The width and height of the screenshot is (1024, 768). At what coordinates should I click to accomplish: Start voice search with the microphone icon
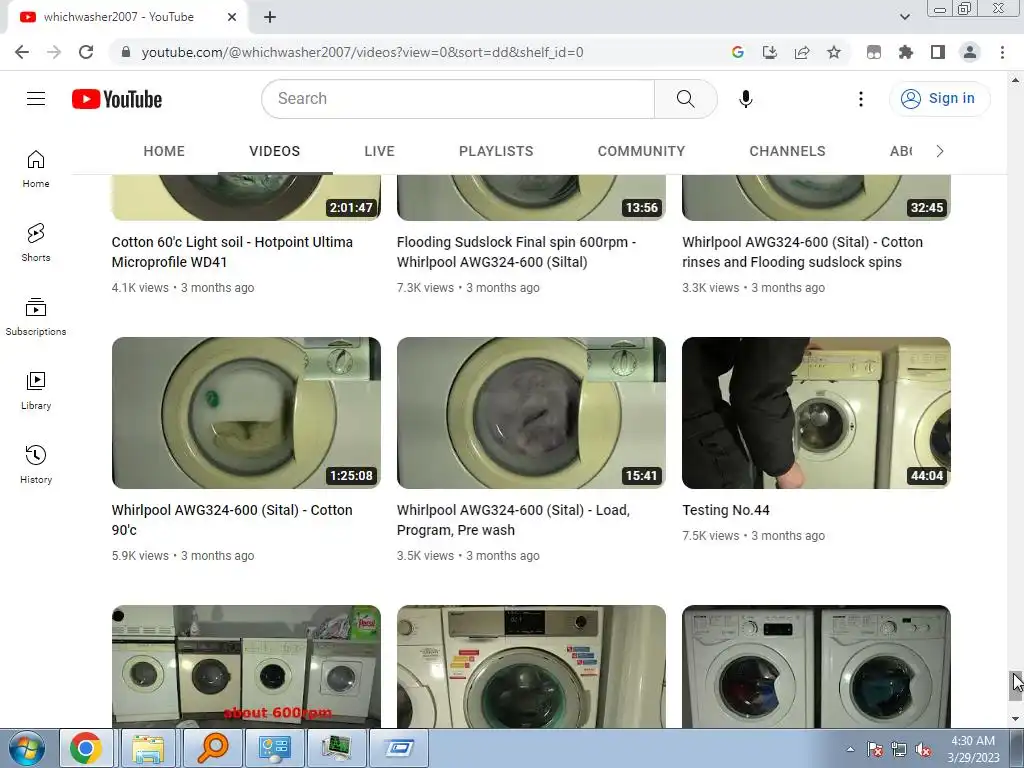click(745, 99)
